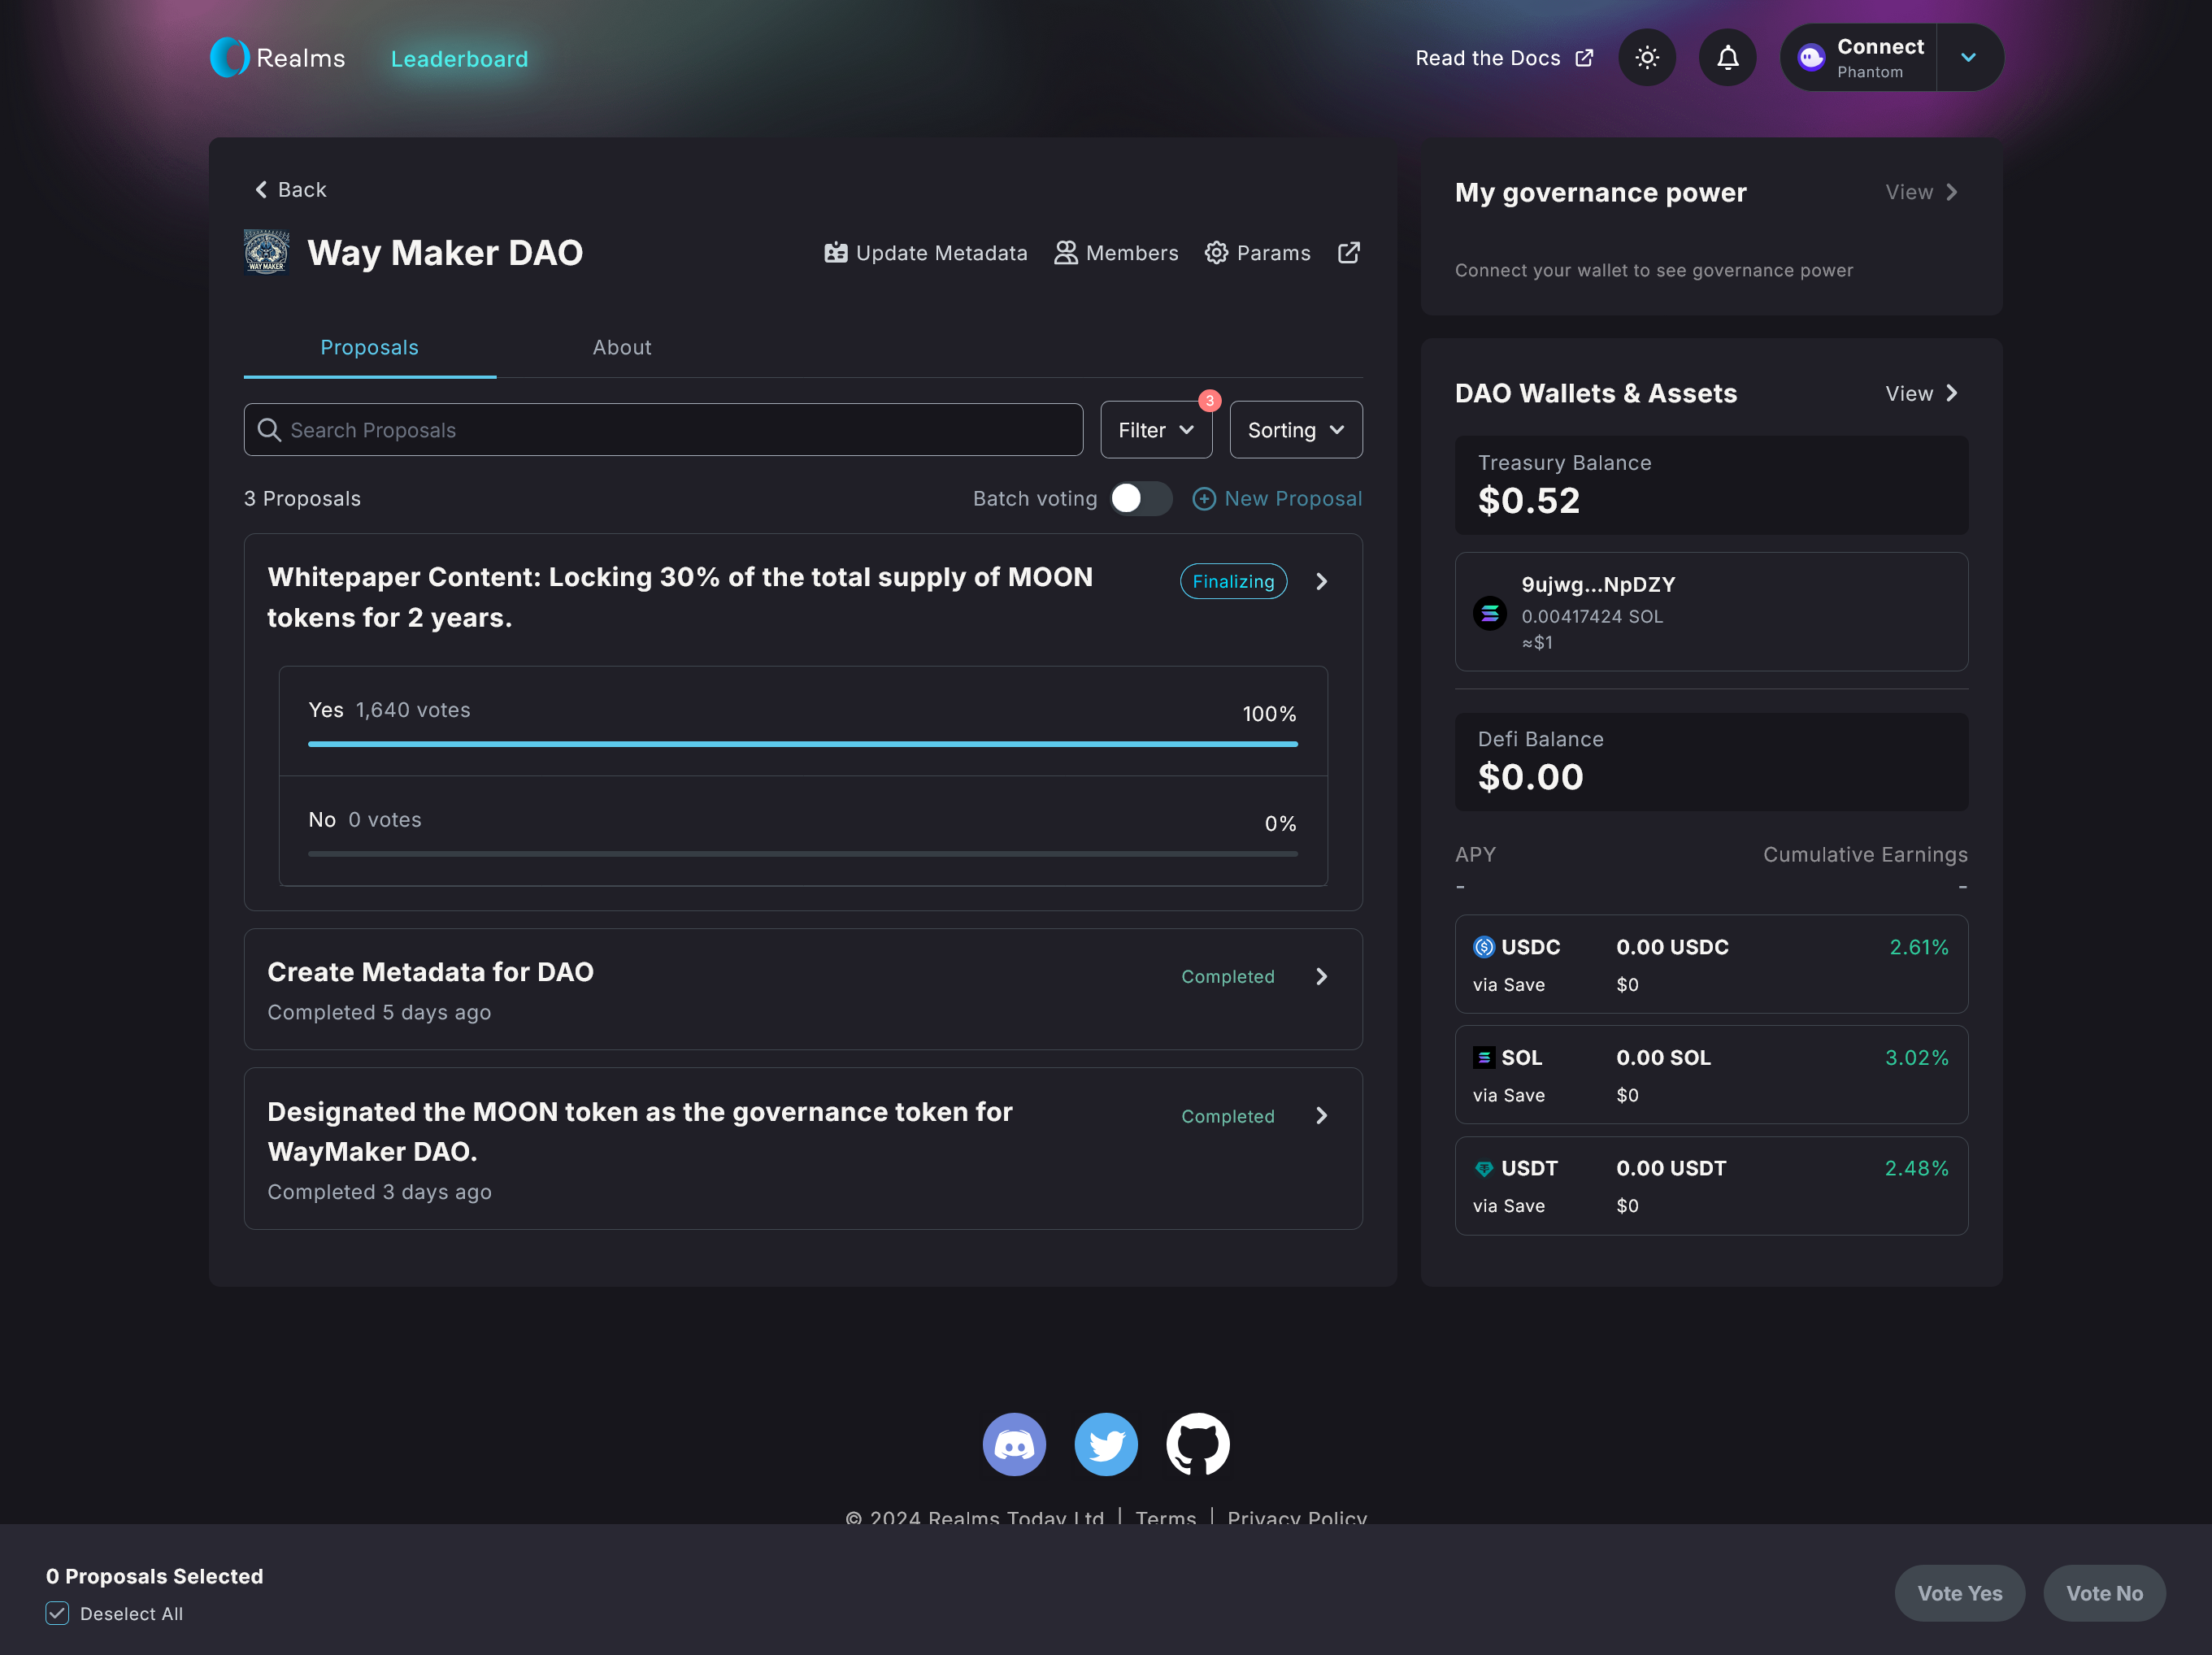Click the No votes progress bar

pos(803,854)
